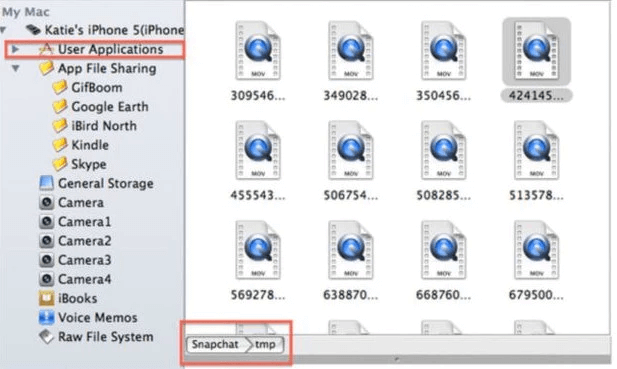Select the Google Earth label
617x369 pixels.
click(x=110, y=107)
